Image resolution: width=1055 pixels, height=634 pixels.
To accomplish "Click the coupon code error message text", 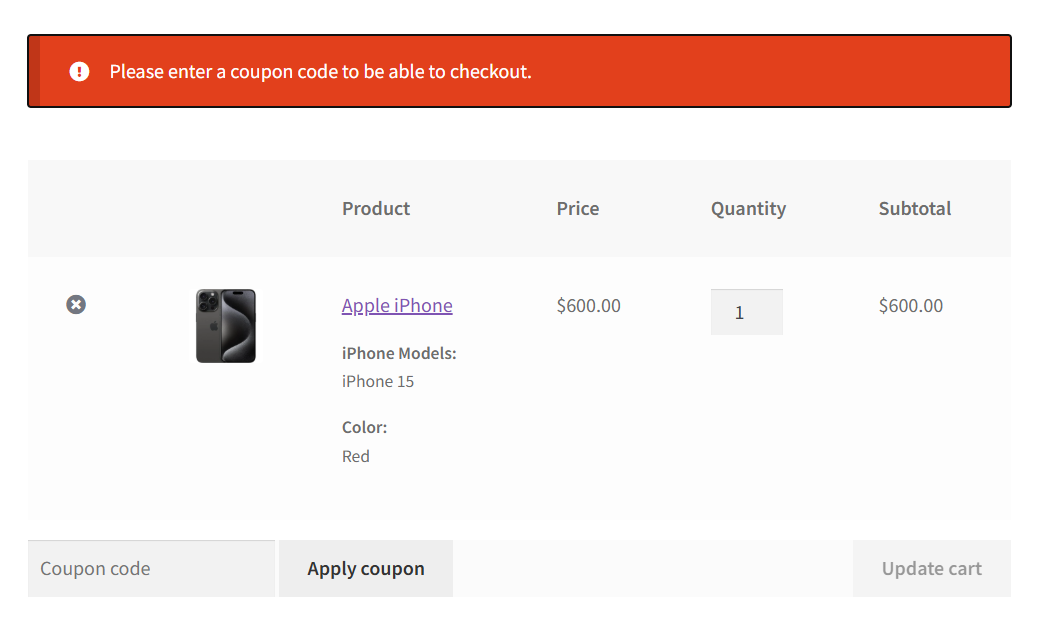I will pos(320,71).
